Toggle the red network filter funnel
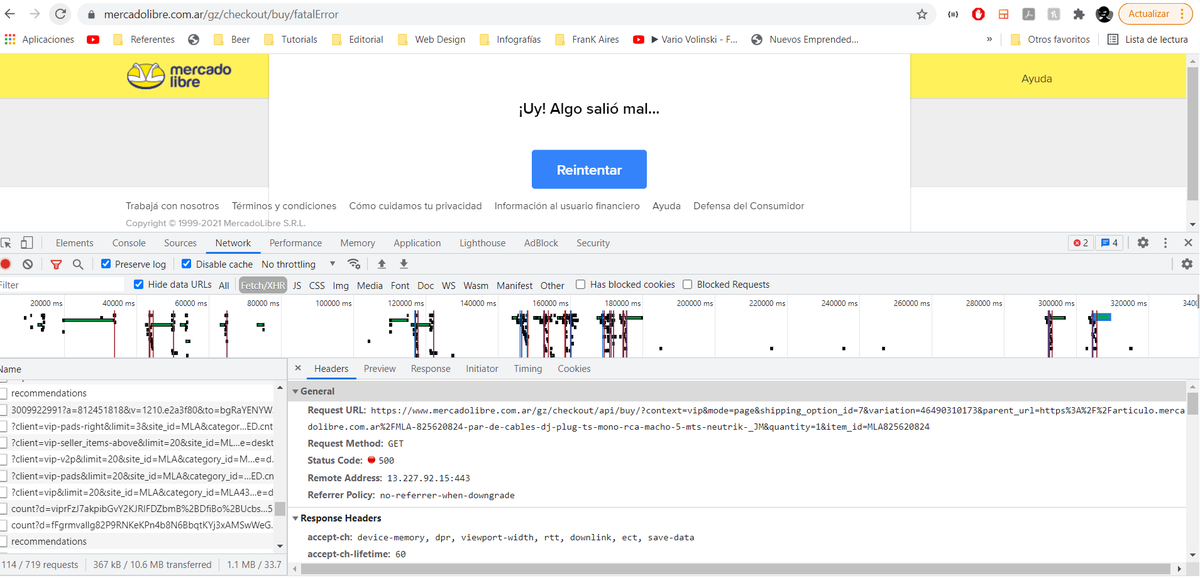Image resolution: width=1200 pixels, height=578 pixels. 56,264
